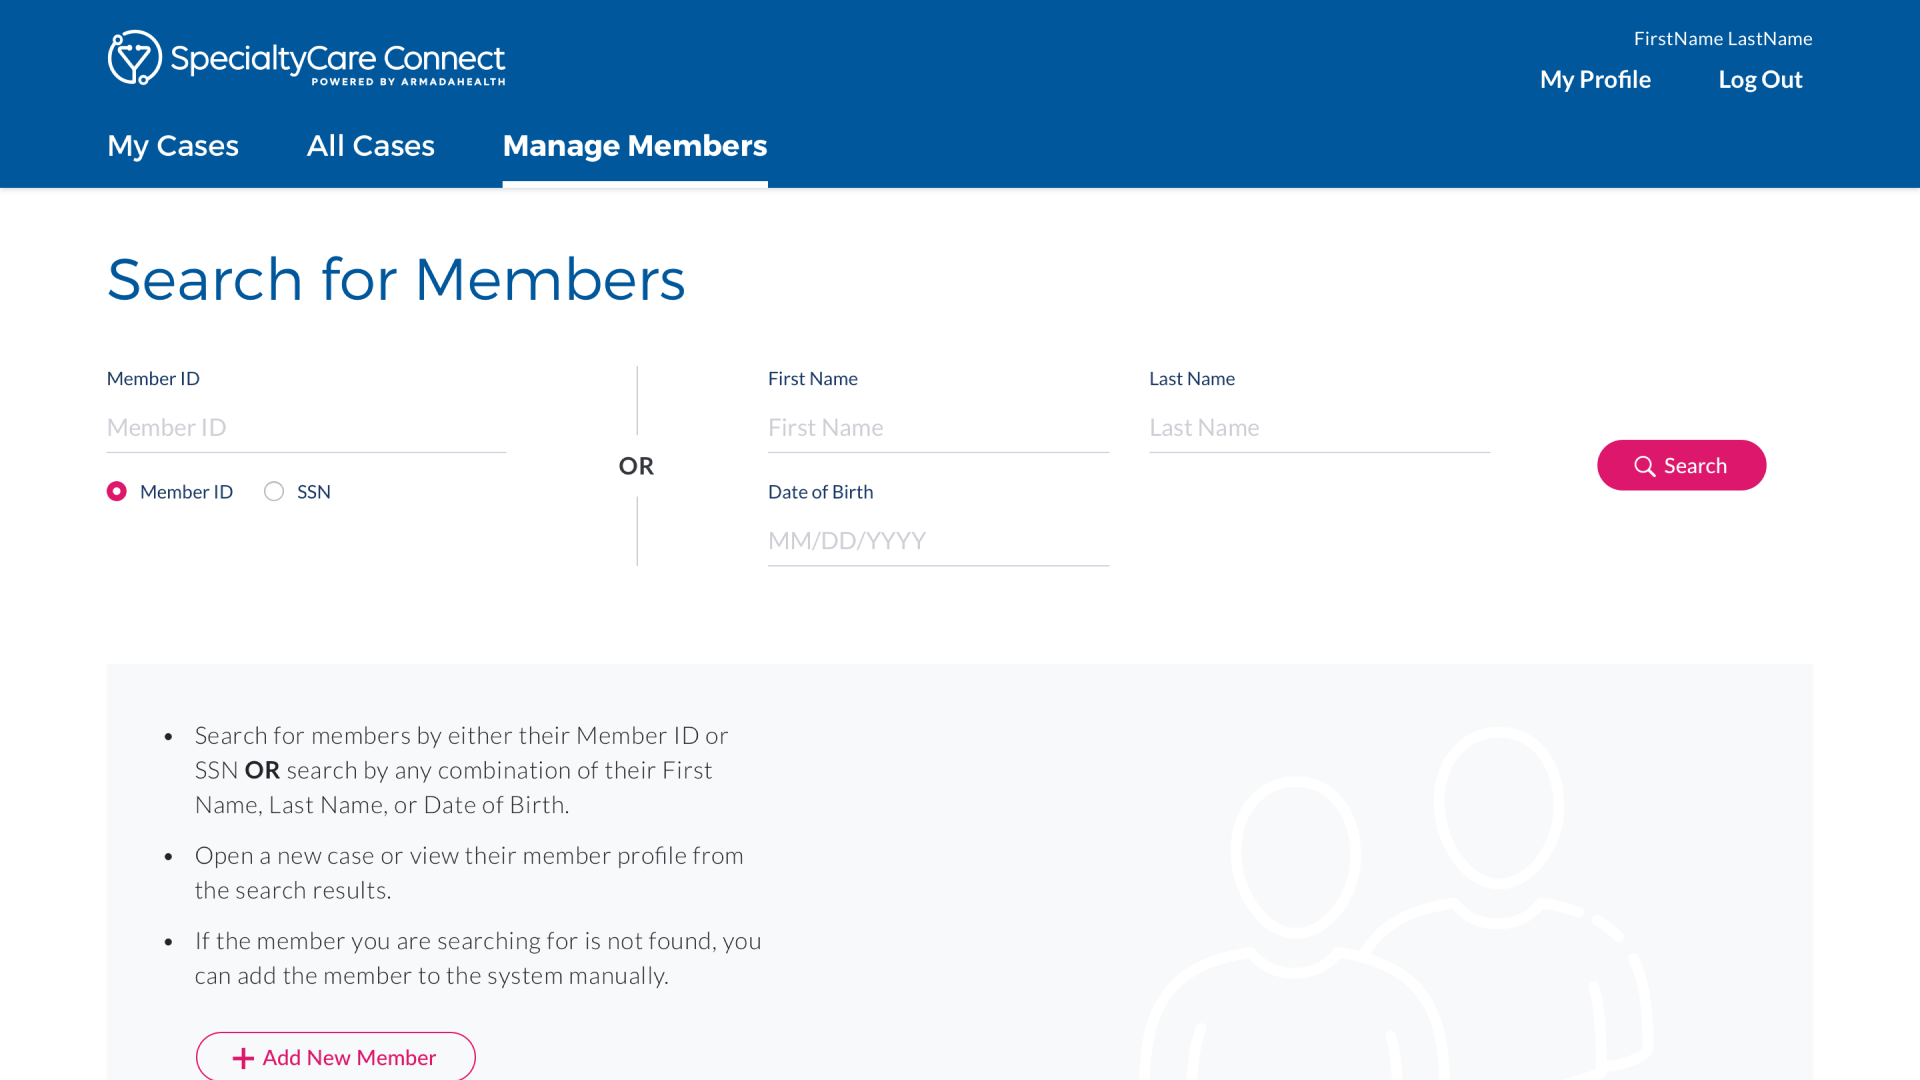
Task: Click the Add New Member button
Action: [x=336, y=1057]
